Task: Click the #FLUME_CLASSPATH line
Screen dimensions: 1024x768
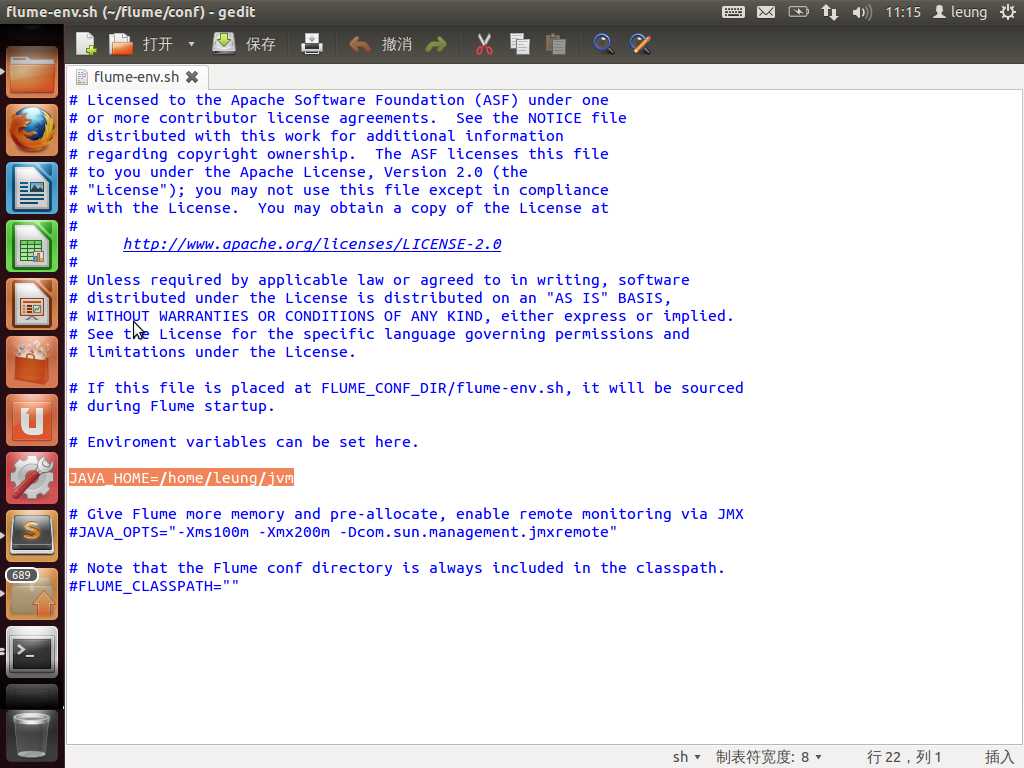Action: tap(154, 586)
